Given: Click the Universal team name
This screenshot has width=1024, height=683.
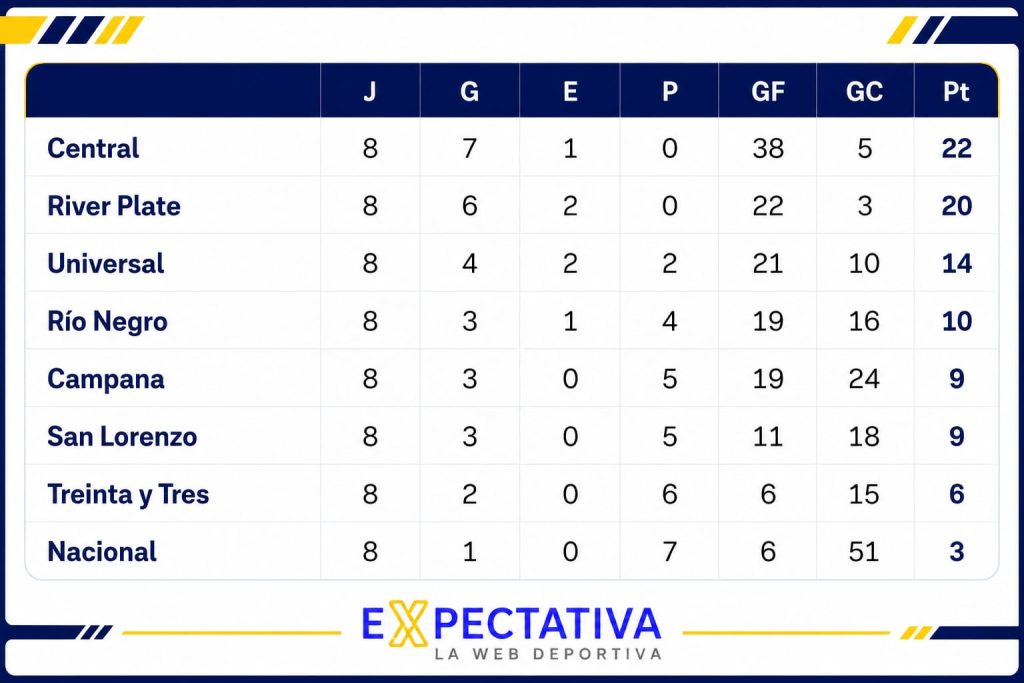Looking at the screenshot, I should coord(105,263).
